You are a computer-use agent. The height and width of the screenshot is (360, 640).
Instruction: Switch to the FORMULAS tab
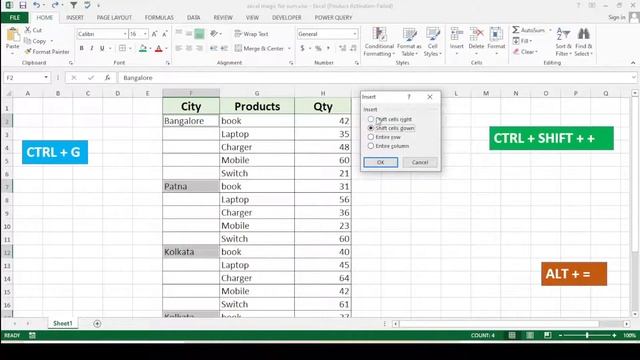pyautogui.click(x=159, y=18)
